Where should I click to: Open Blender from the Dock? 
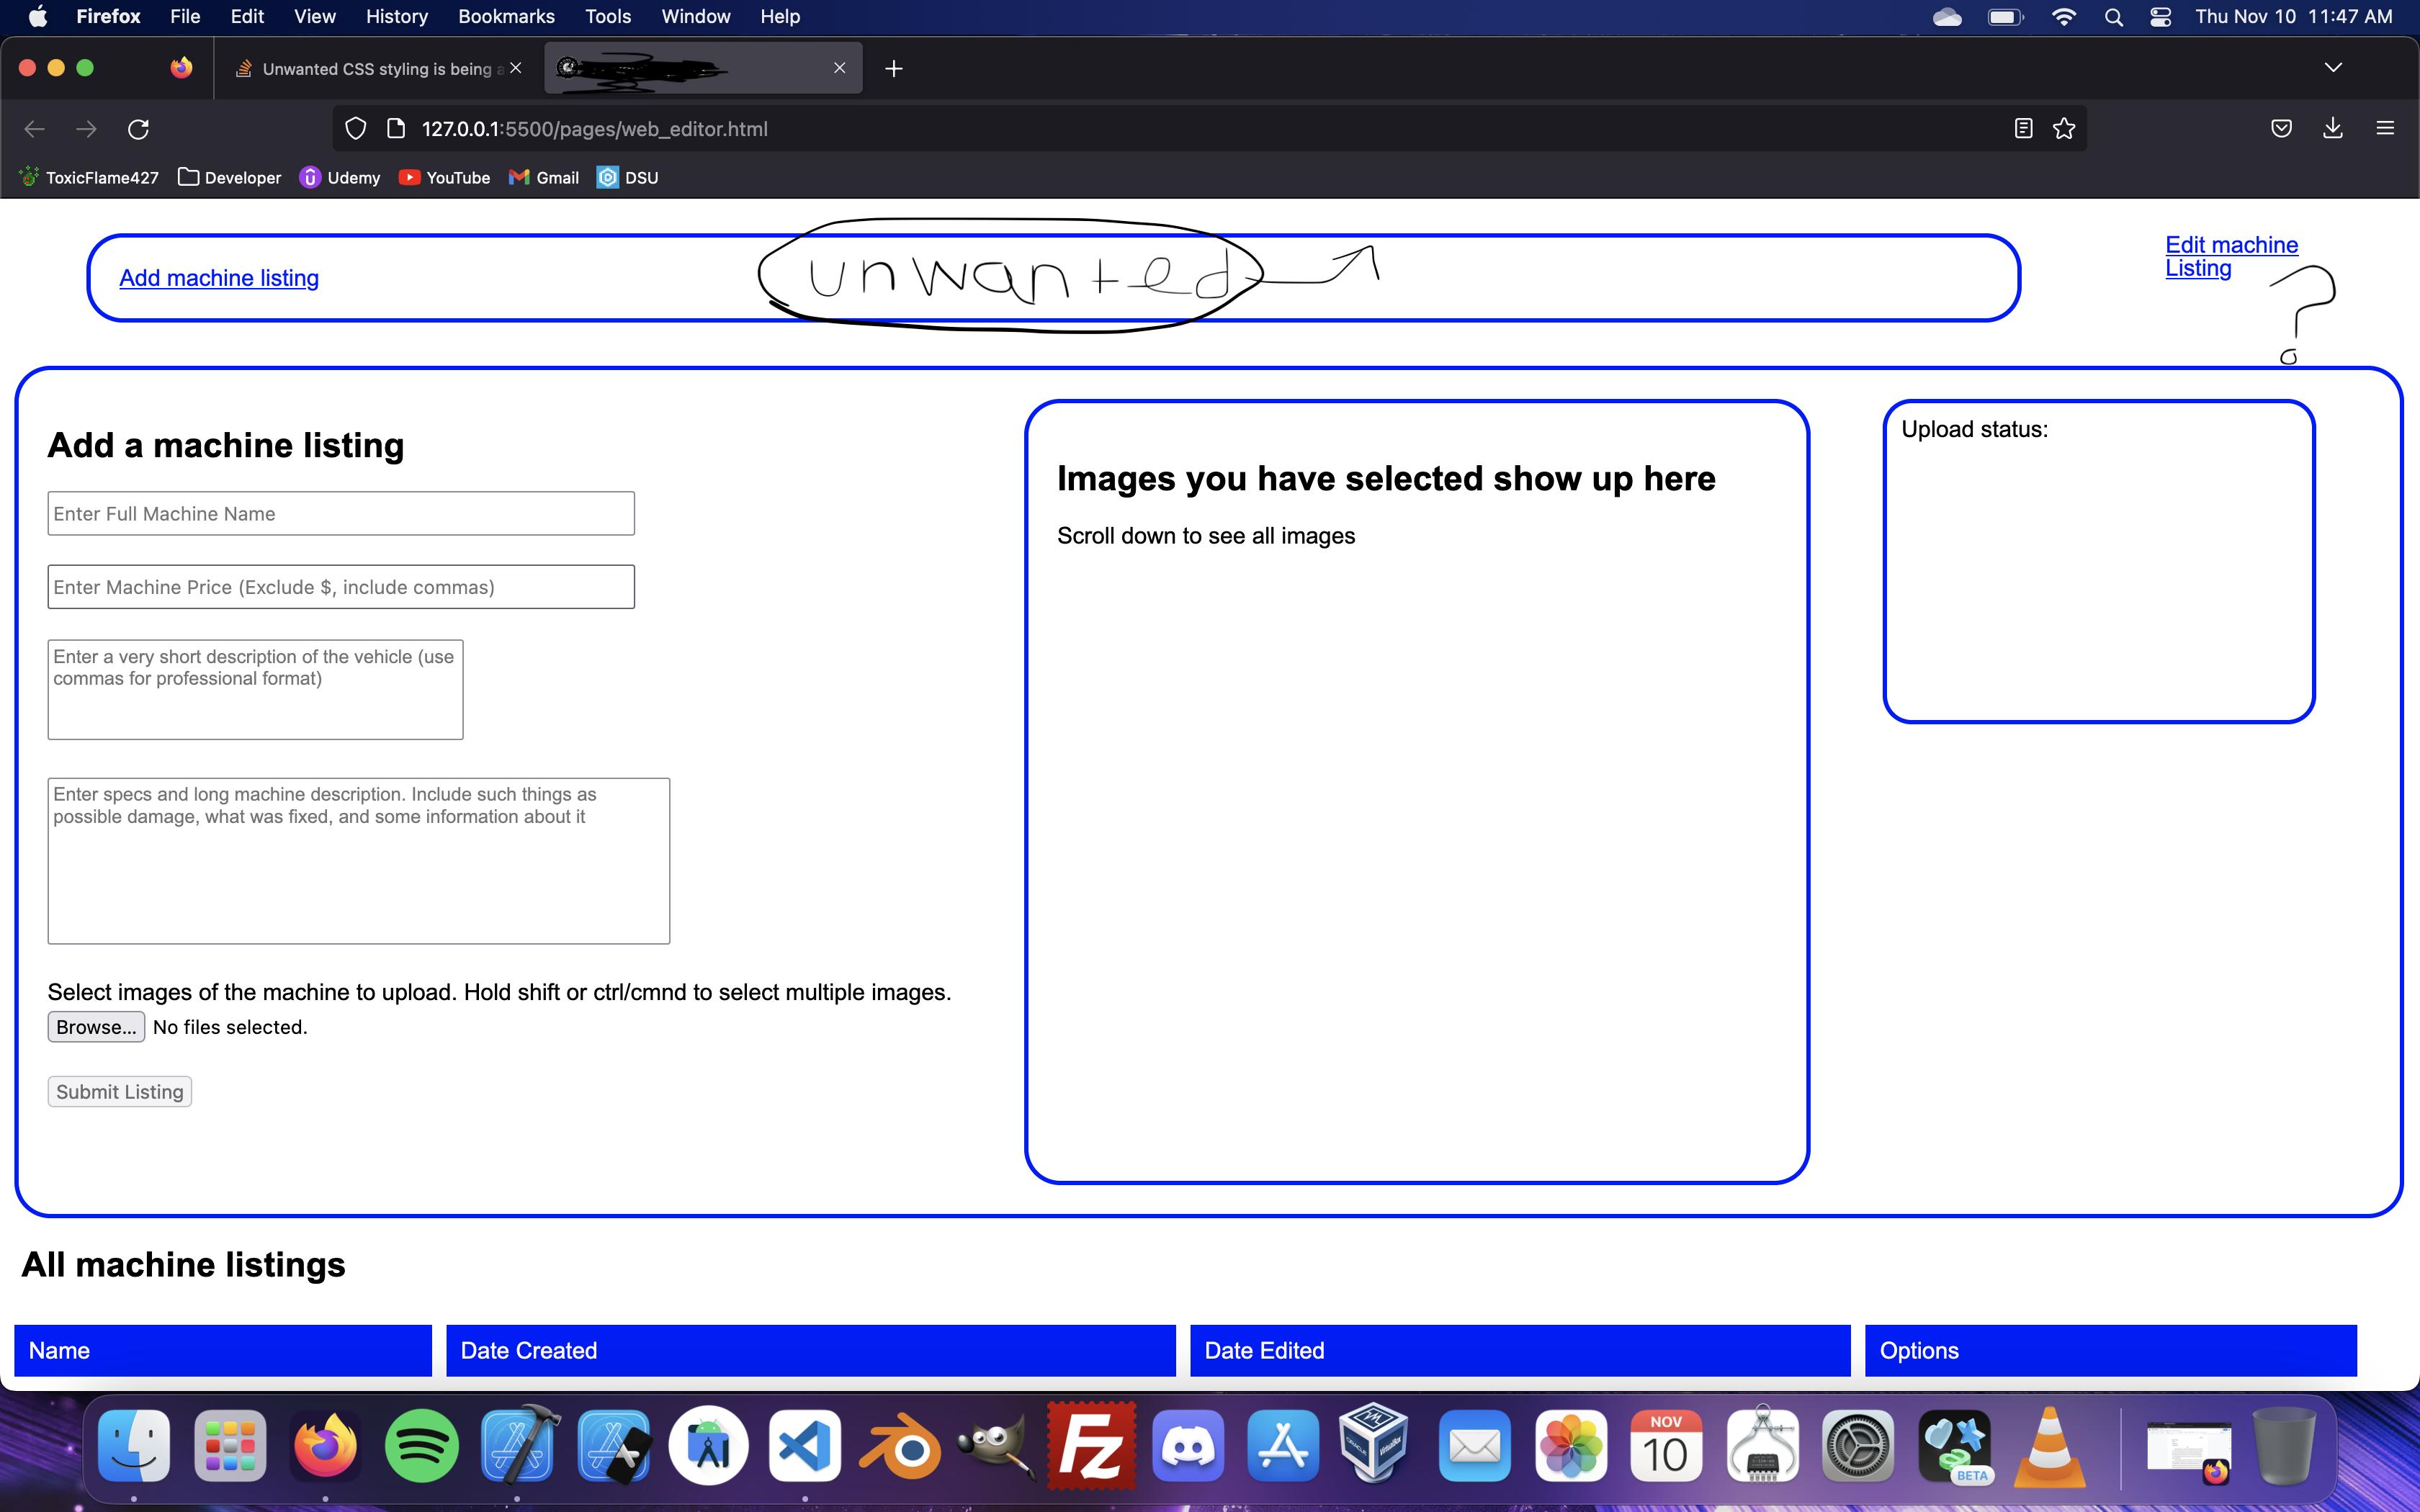pyautogui.click(x=901, y=1446)
